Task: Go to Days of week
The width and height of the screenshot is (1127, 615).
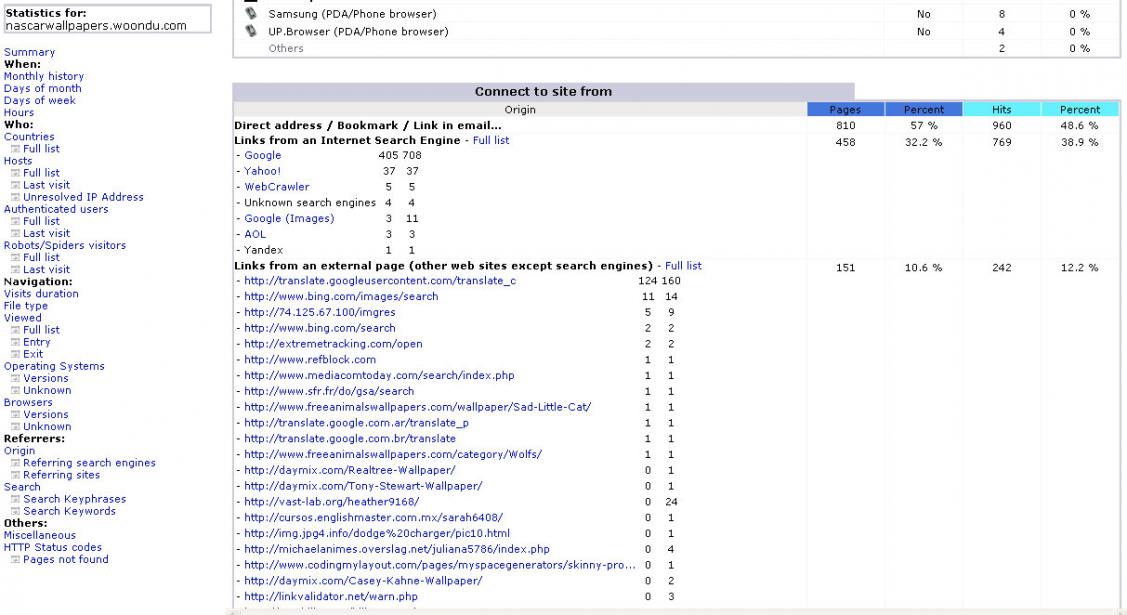Action: 40,101
